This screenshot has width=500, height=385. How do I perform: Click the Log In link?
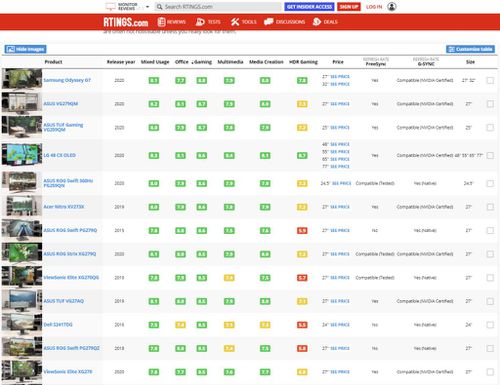tap(374, 7)
